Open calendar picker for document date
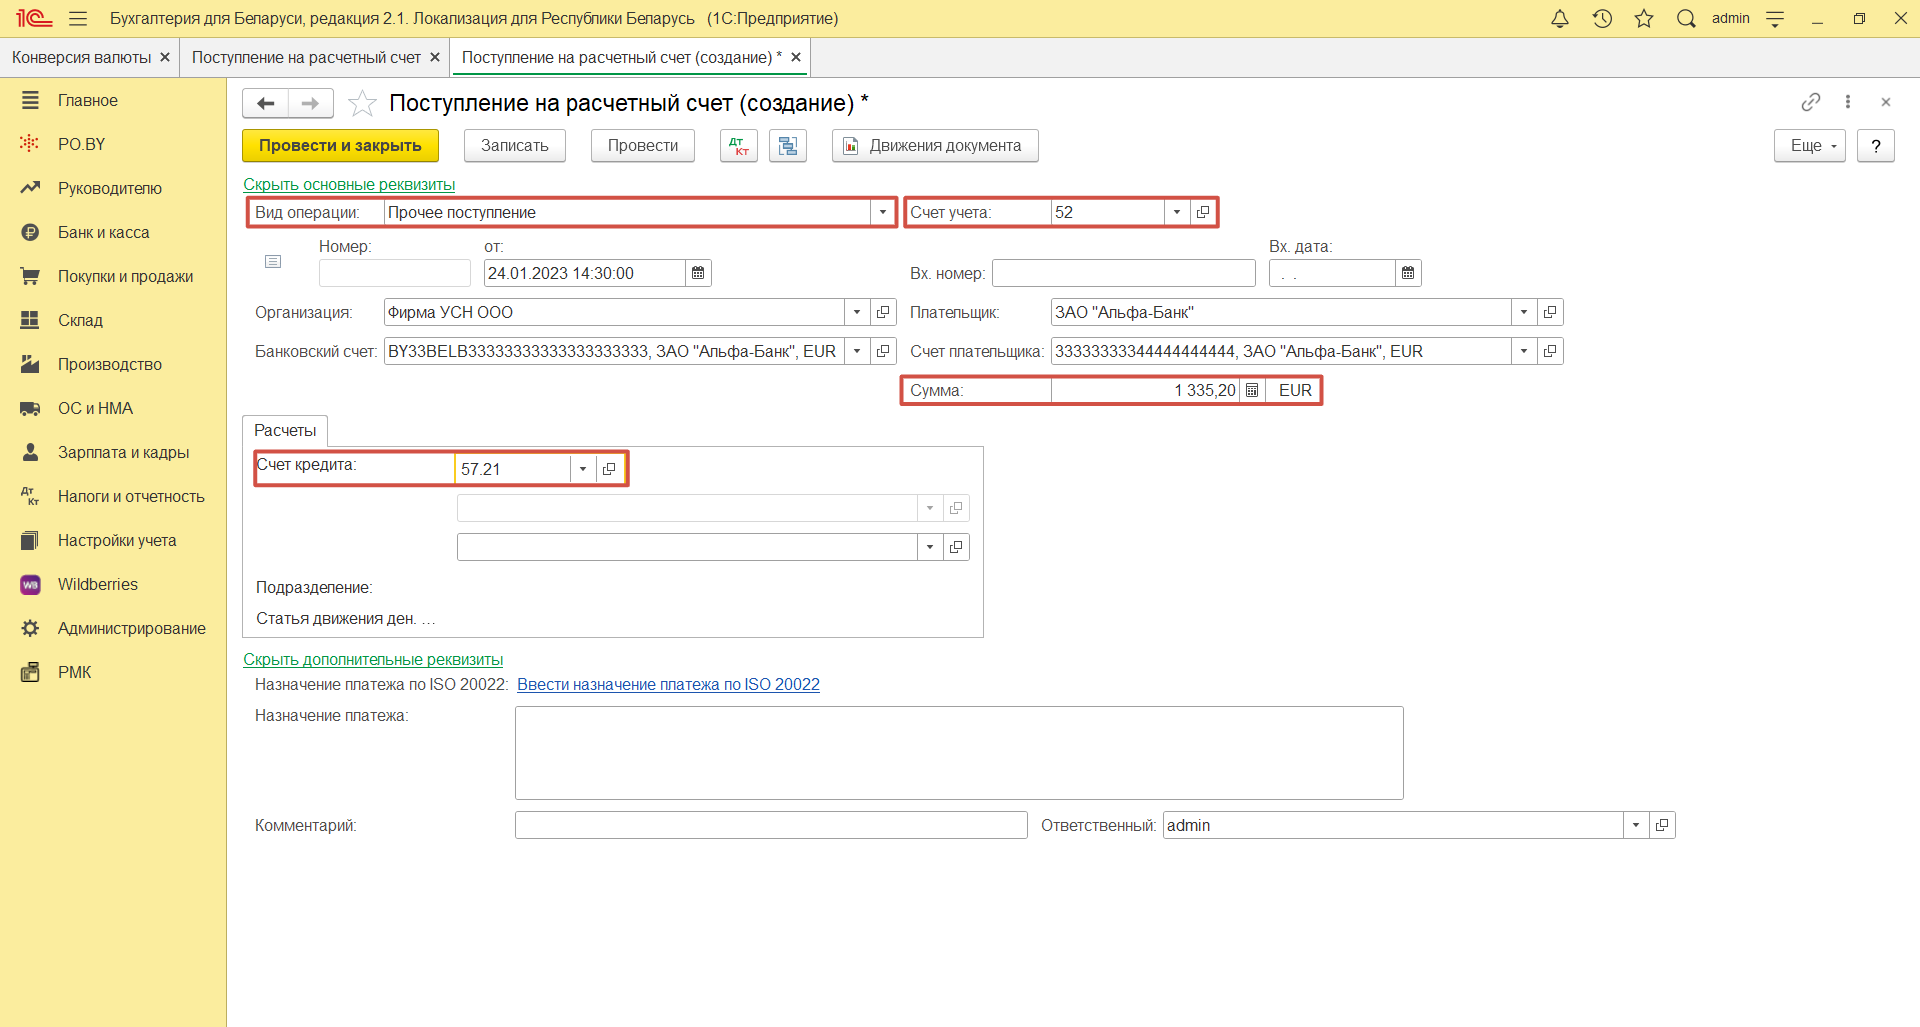 (x=698, y=273)
